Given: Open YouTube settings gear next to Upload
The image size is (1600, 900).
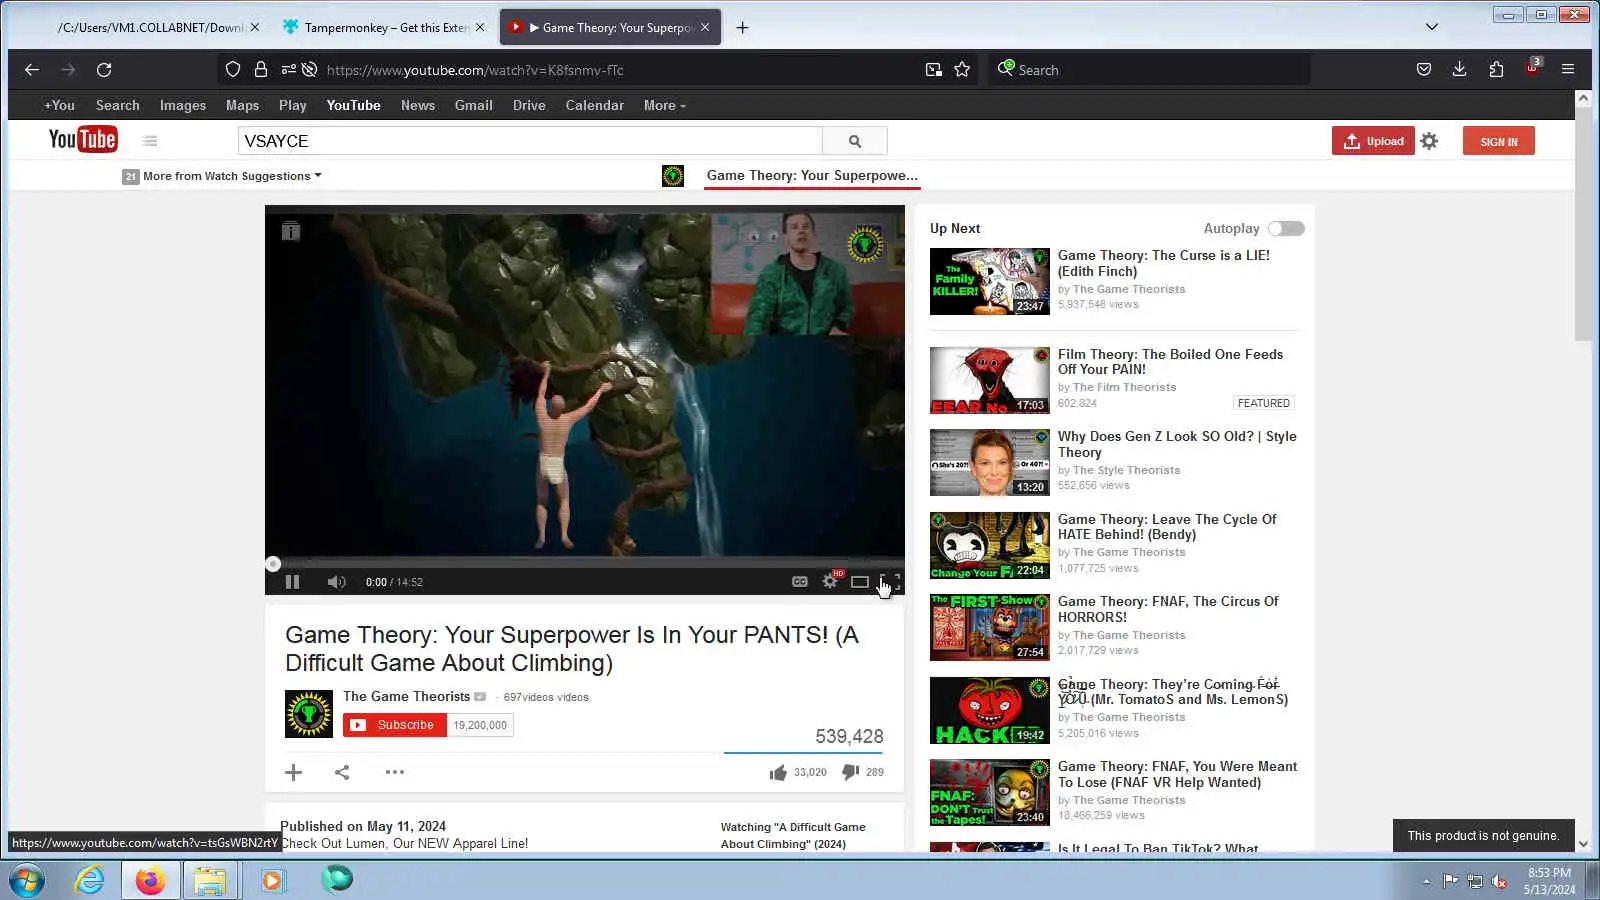Looking at the screenshot, I should 1430,141.
